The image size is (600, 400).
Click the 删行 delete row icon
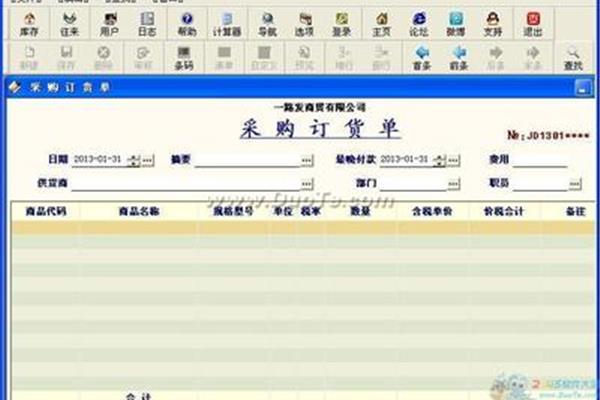381,58
